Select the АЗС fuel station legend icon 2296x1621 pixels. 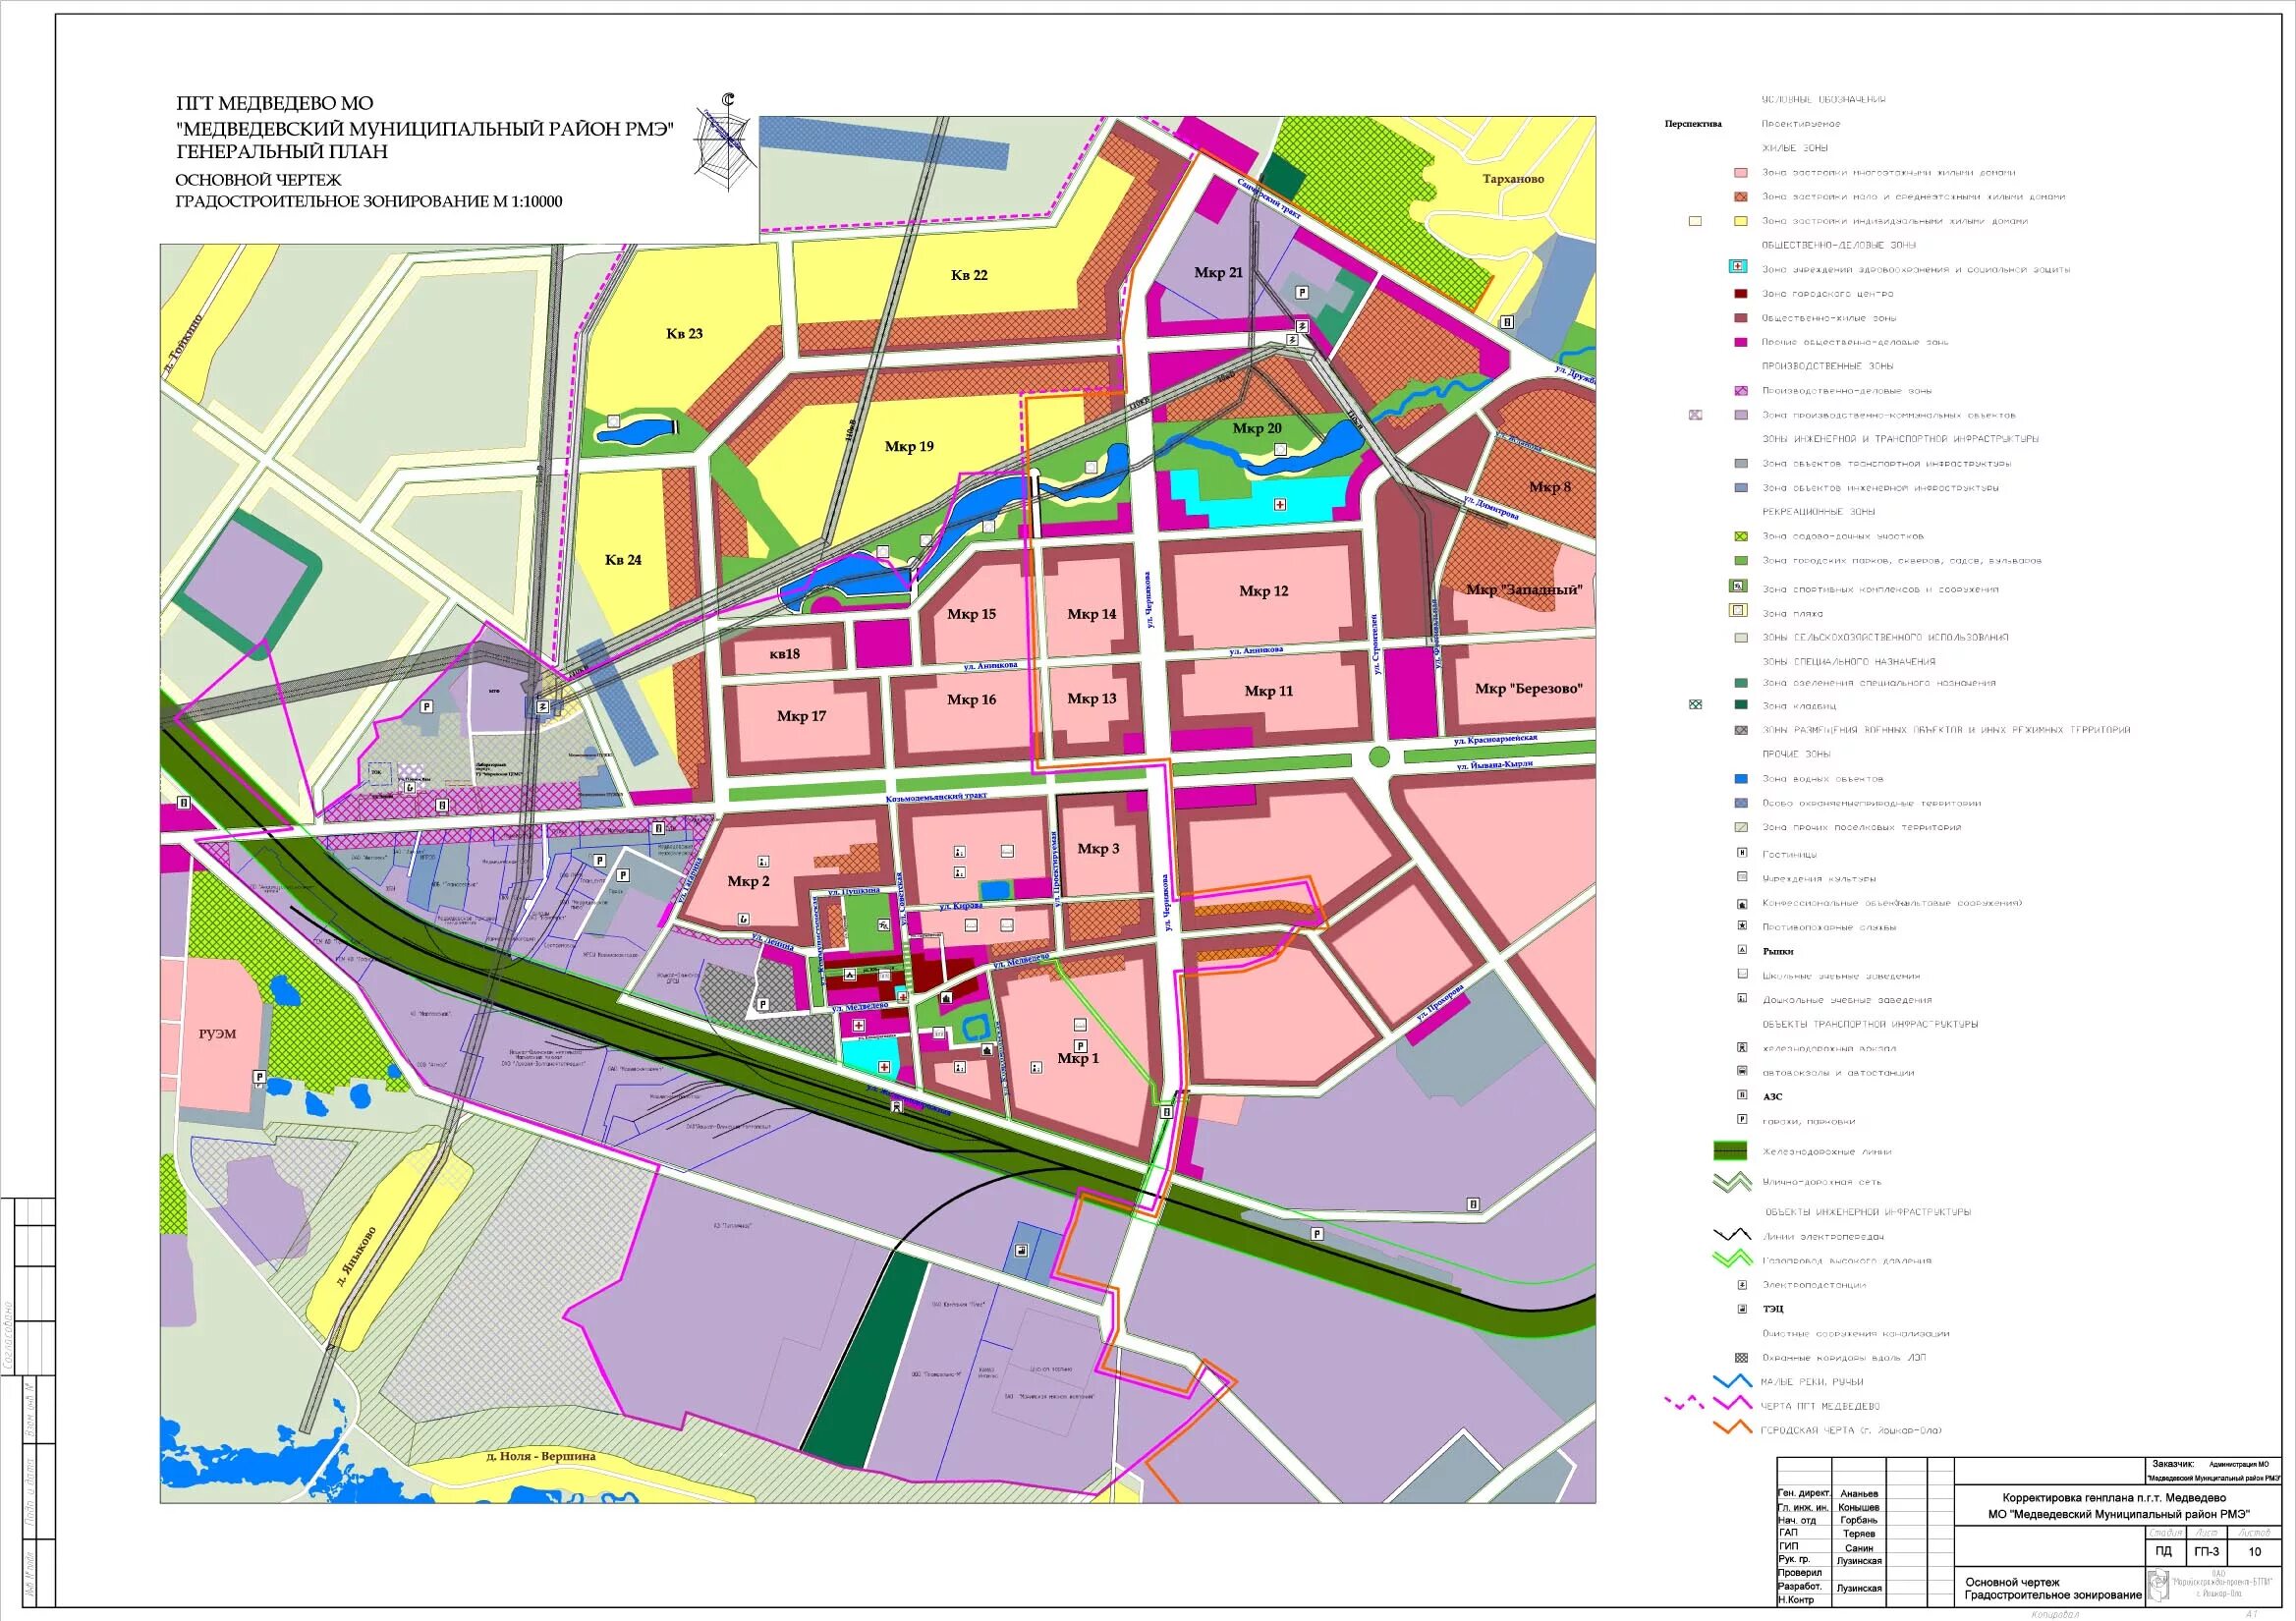pos(1742,1096)
